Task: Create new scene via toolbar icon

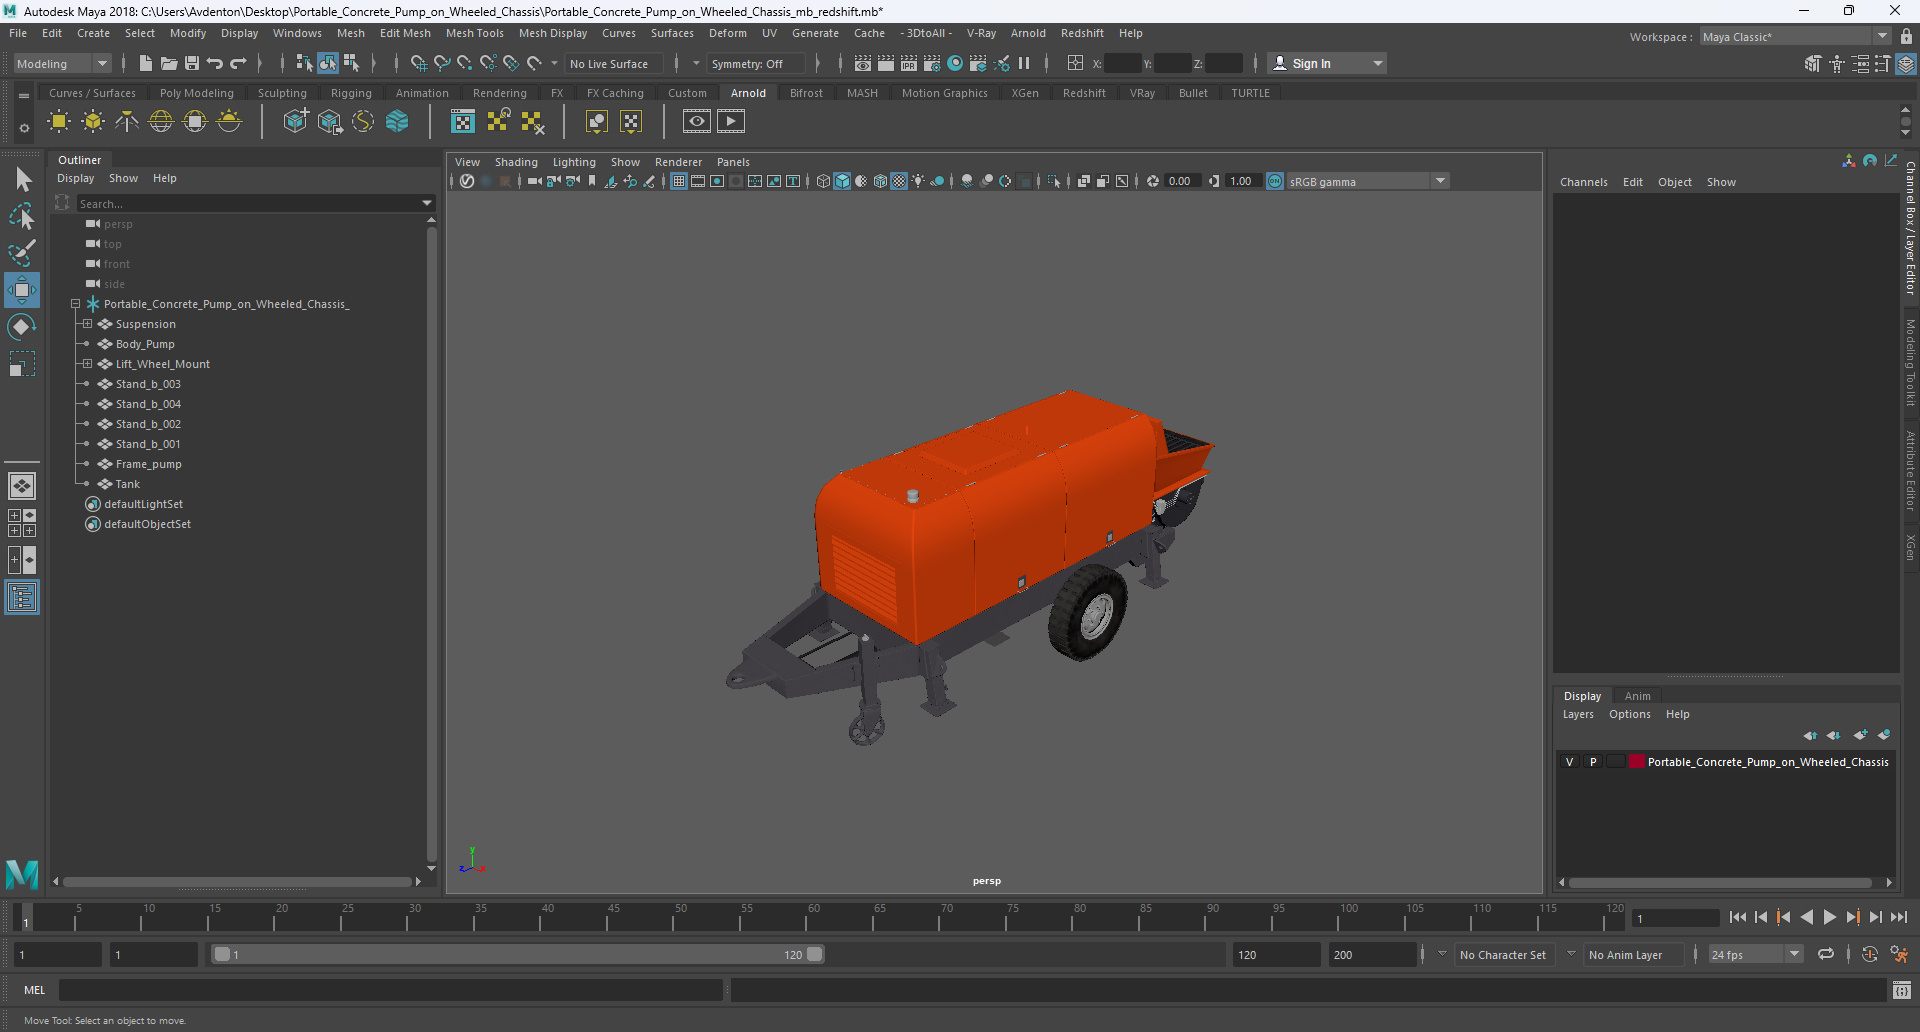Action: [146, 63]
